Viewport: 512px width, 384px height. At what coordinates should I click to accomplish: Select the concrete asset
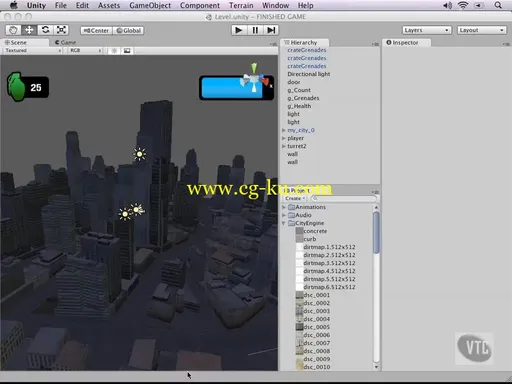pos(315,231)
